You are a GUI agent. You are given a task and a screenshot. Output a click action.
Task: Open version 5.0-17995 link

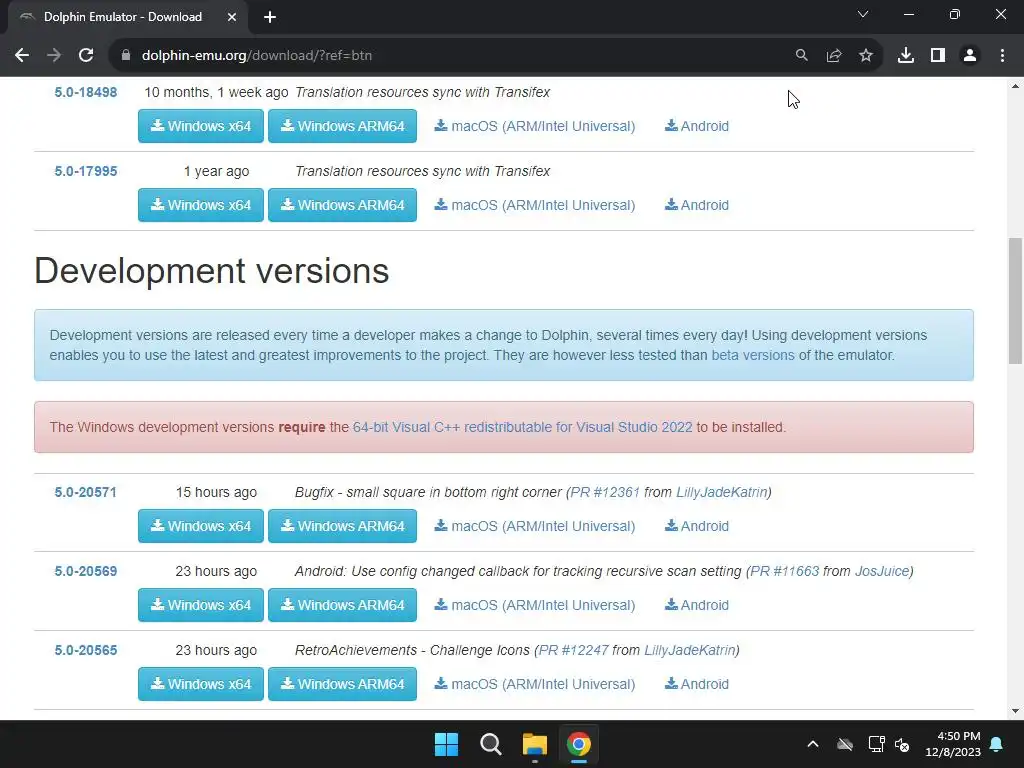(86, 171)
